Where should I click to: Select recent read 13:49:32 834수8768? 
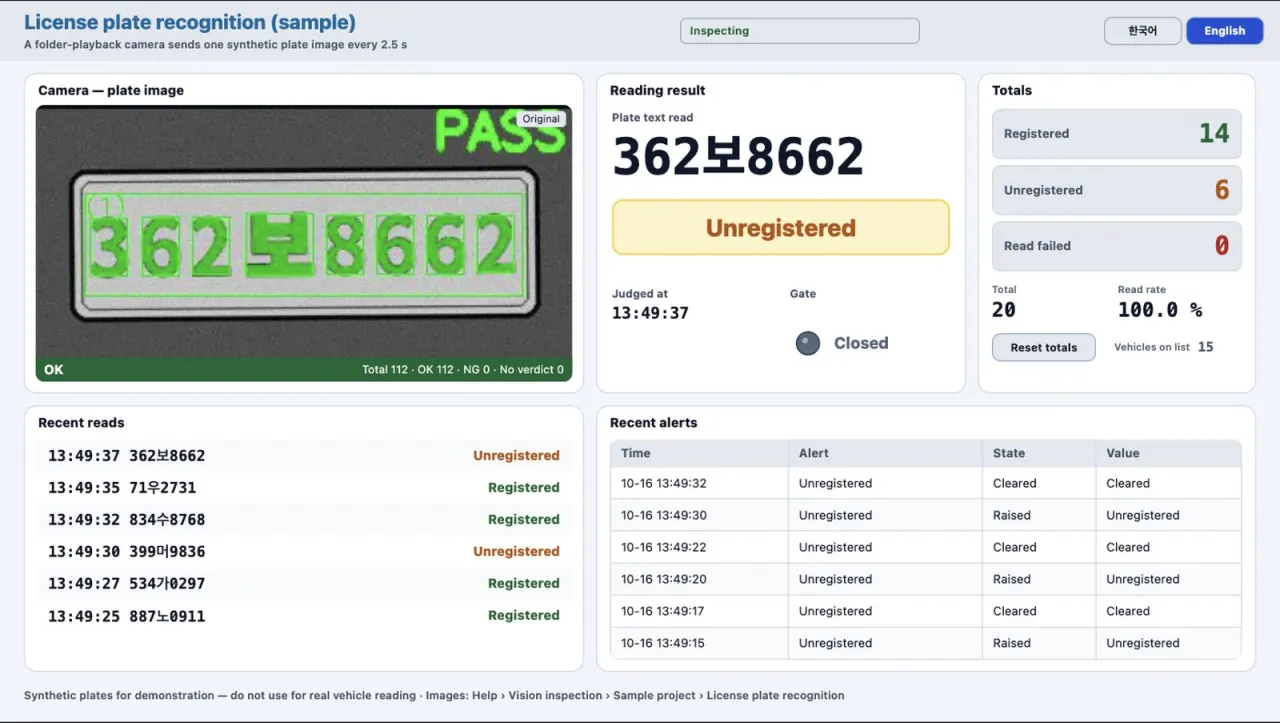304,520
